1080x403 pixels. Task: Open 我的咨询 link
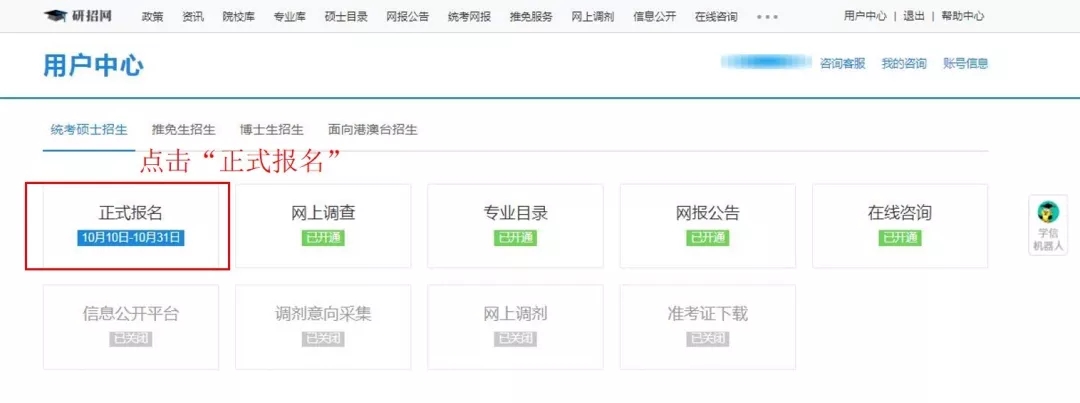click(904, 63)
